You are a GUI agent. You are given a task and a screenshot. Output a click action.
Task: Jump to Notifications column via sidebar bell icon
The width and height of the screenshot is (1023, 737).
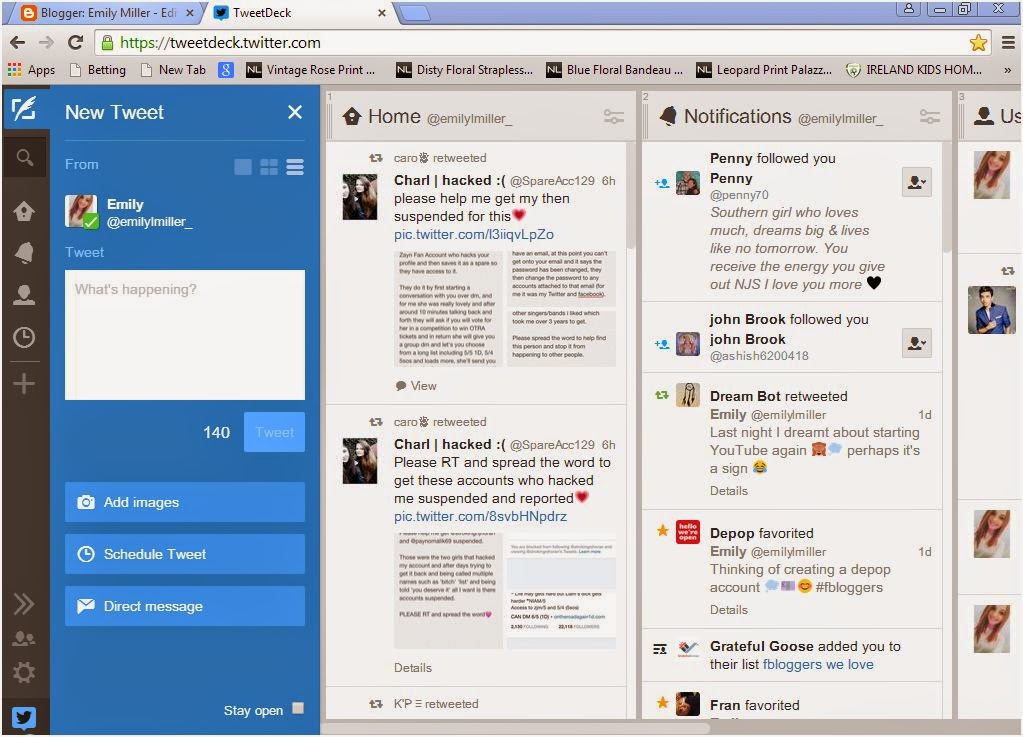[x=25, y=253]
